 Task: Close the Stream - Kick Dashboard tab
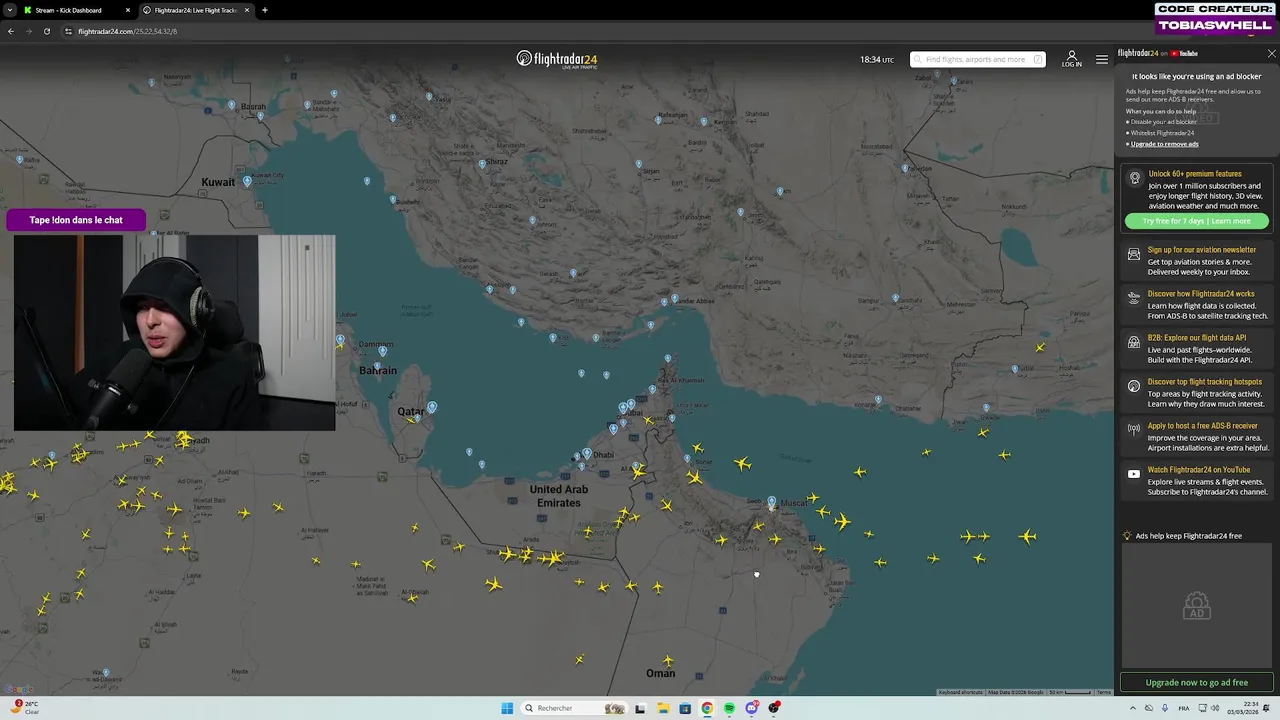(128, 10)
